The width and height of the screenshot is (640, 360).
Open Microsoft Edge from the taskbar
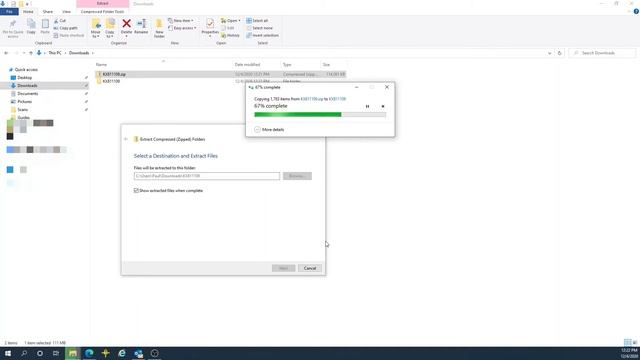pos(89,353)
